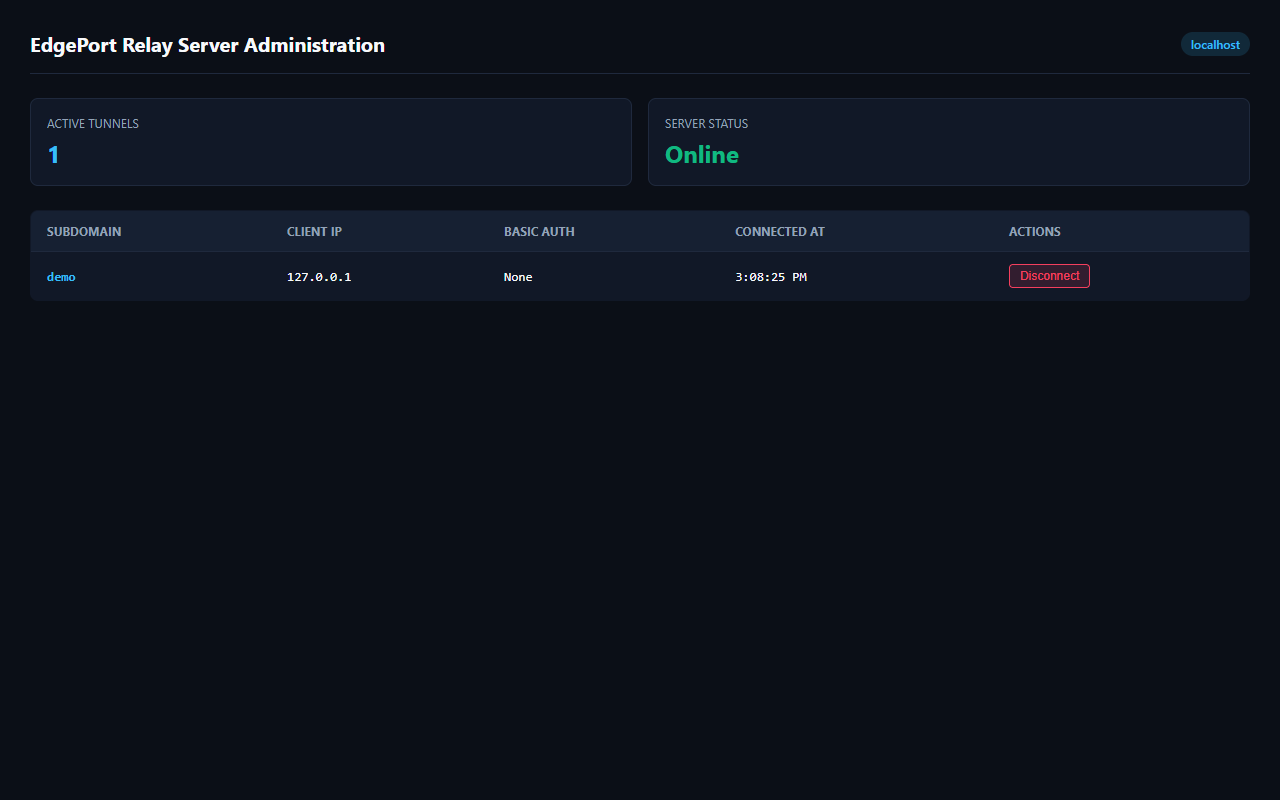Open the demo subdomain link
Screen dimensions: 1280x800
61,277
